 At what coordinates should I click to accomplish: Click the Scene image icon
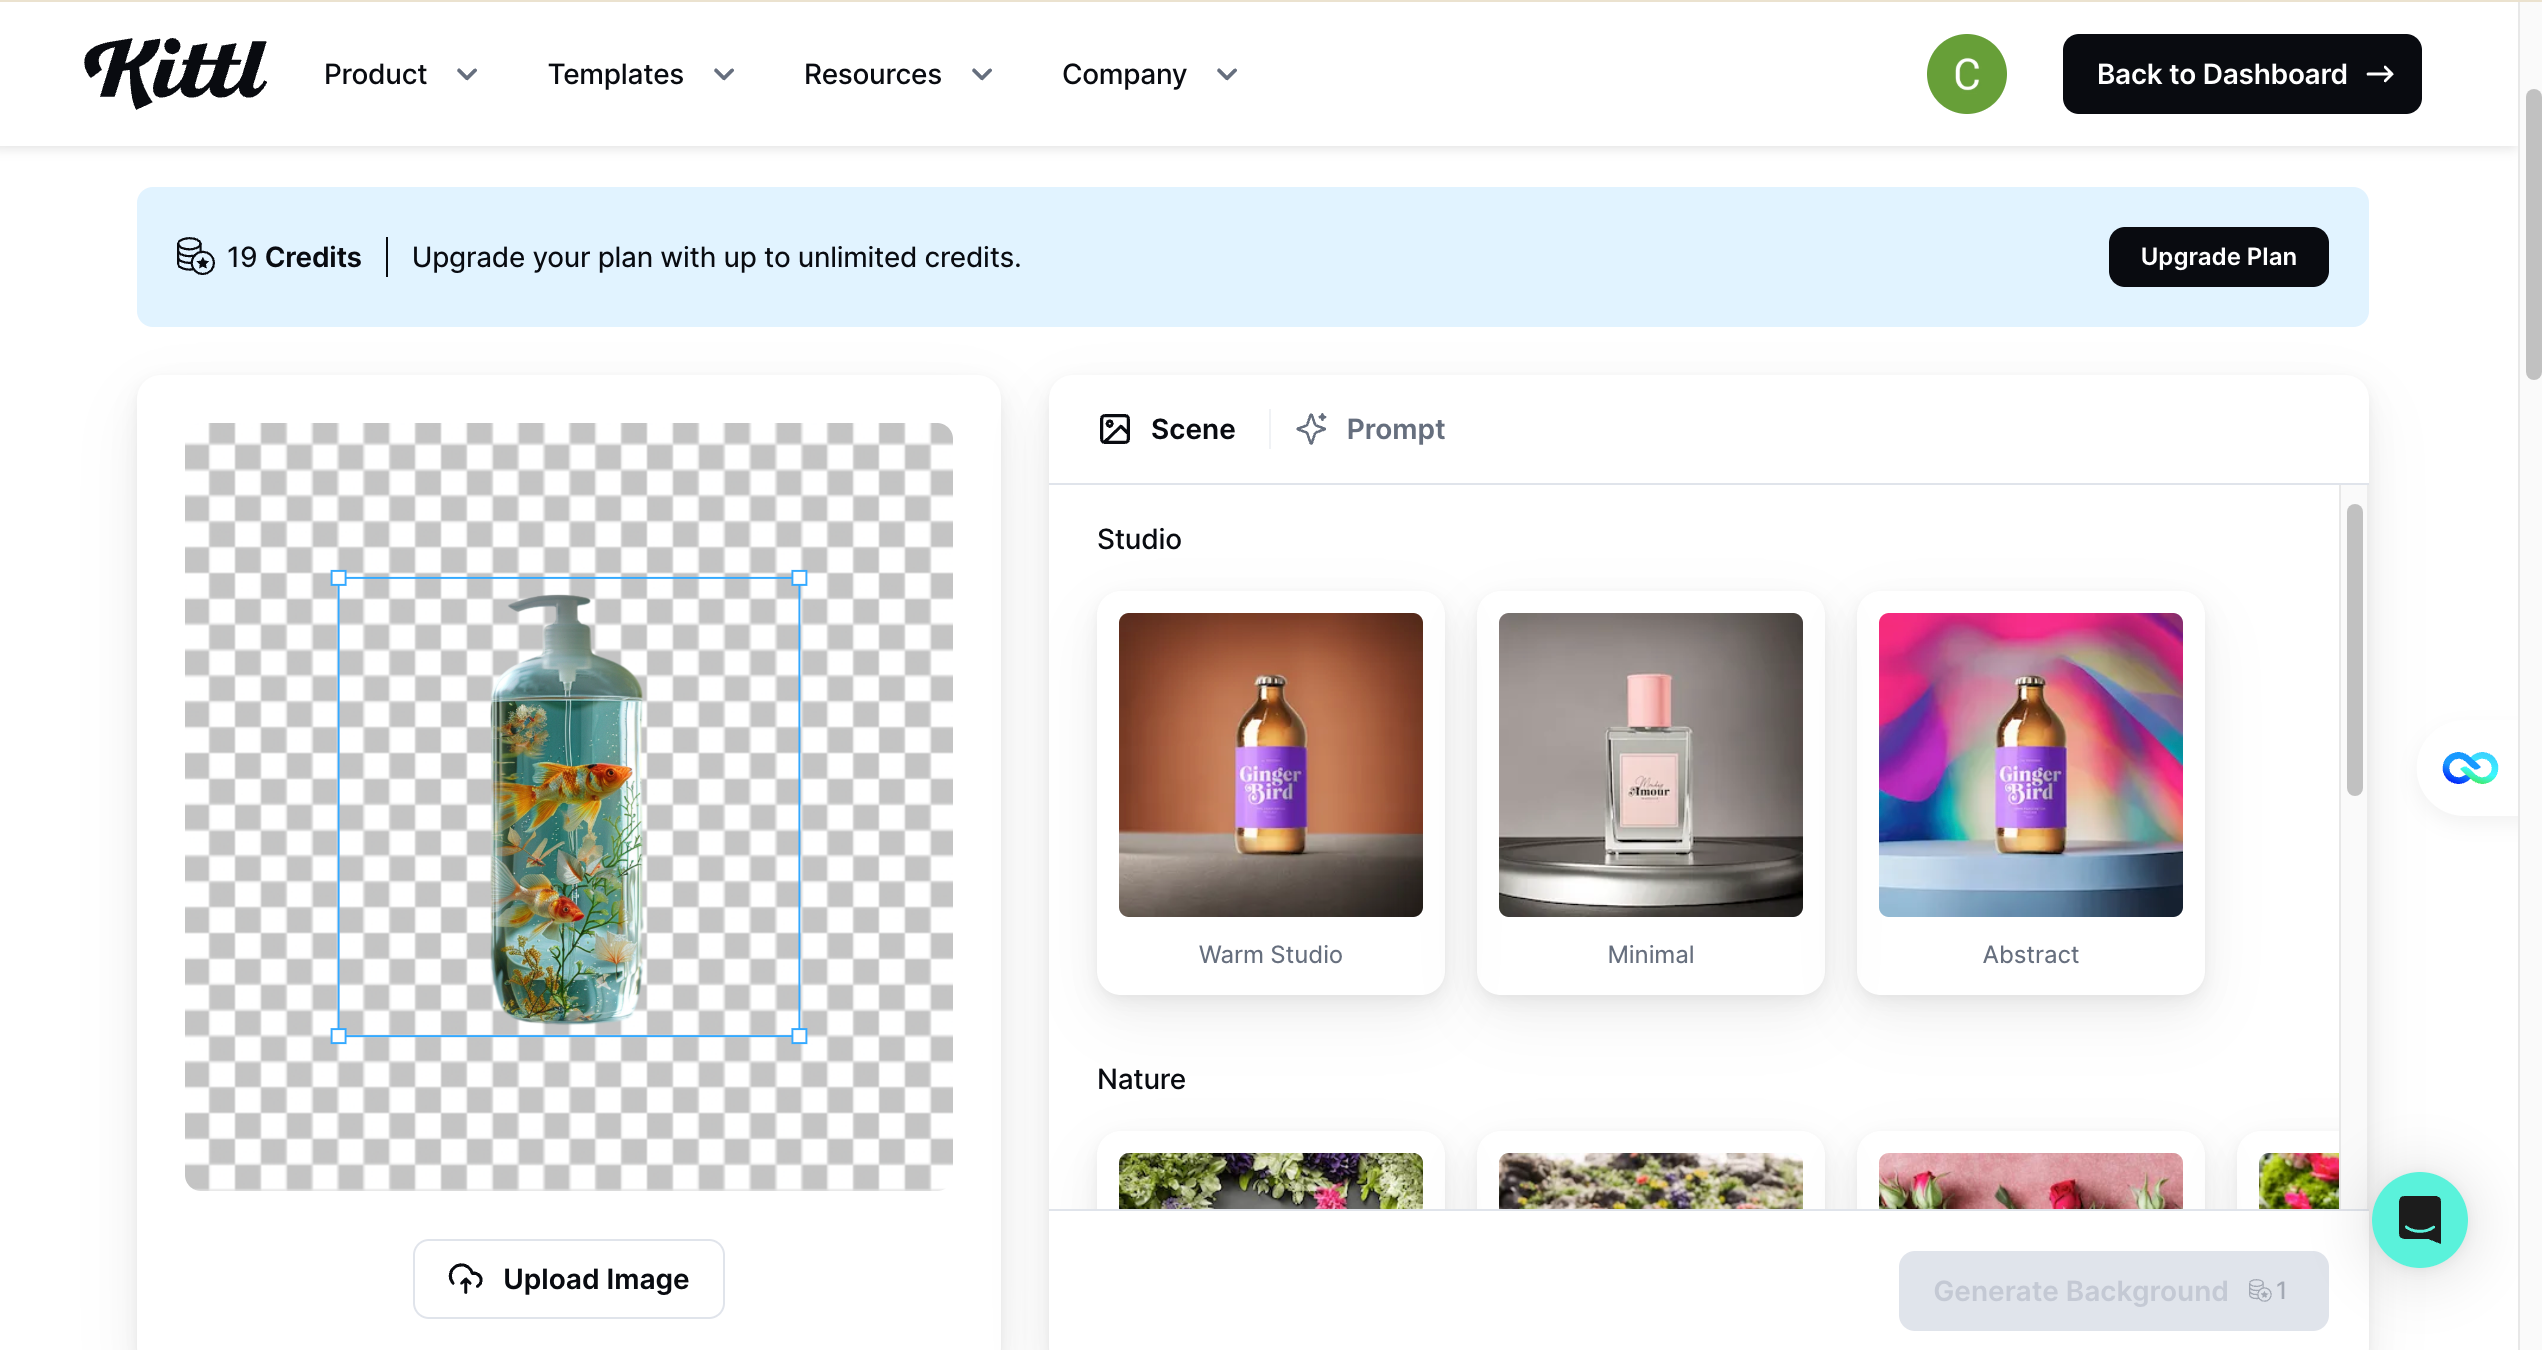tap(1114, 429)
